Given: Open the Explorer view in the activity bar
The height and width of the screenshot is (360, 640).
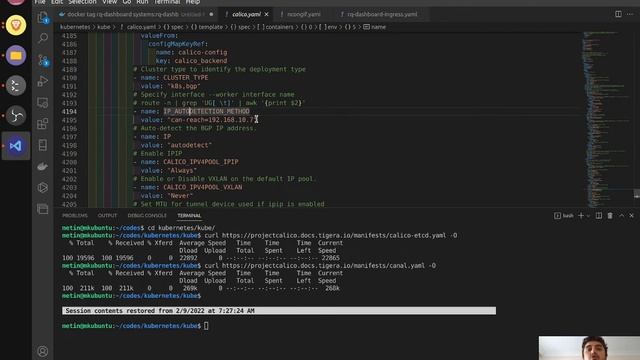Looking at the screenshot, I should click(43, 18).
